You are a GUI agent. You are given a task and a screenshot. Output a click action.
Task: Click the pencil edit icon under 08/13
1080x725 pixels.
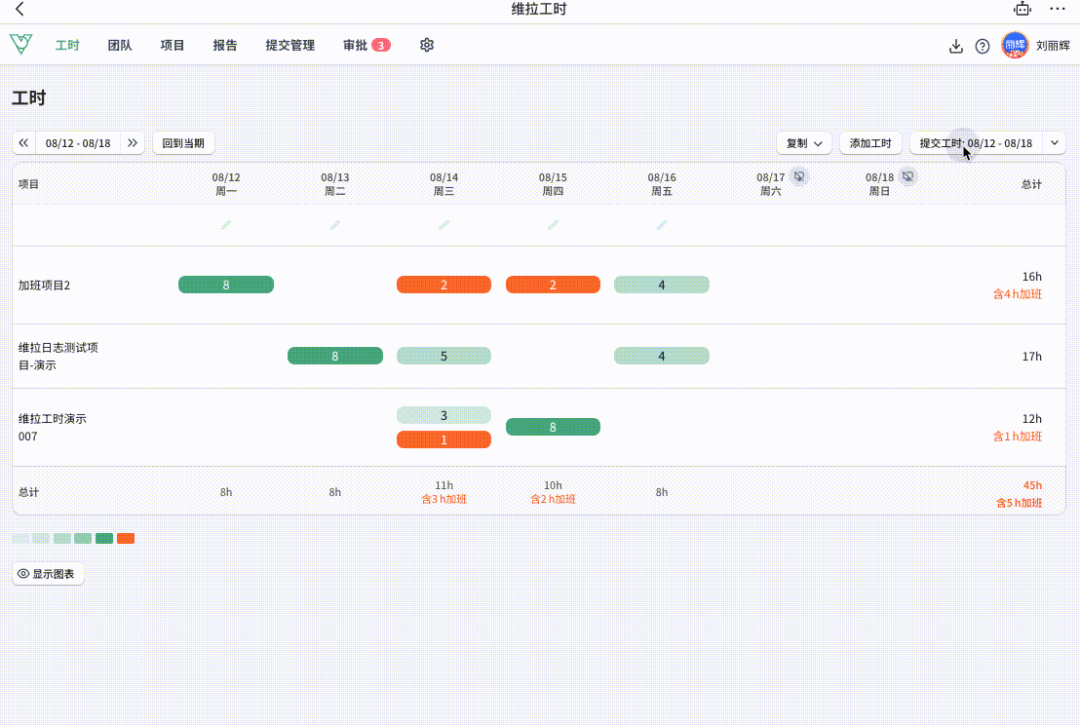tap(335, 224)
